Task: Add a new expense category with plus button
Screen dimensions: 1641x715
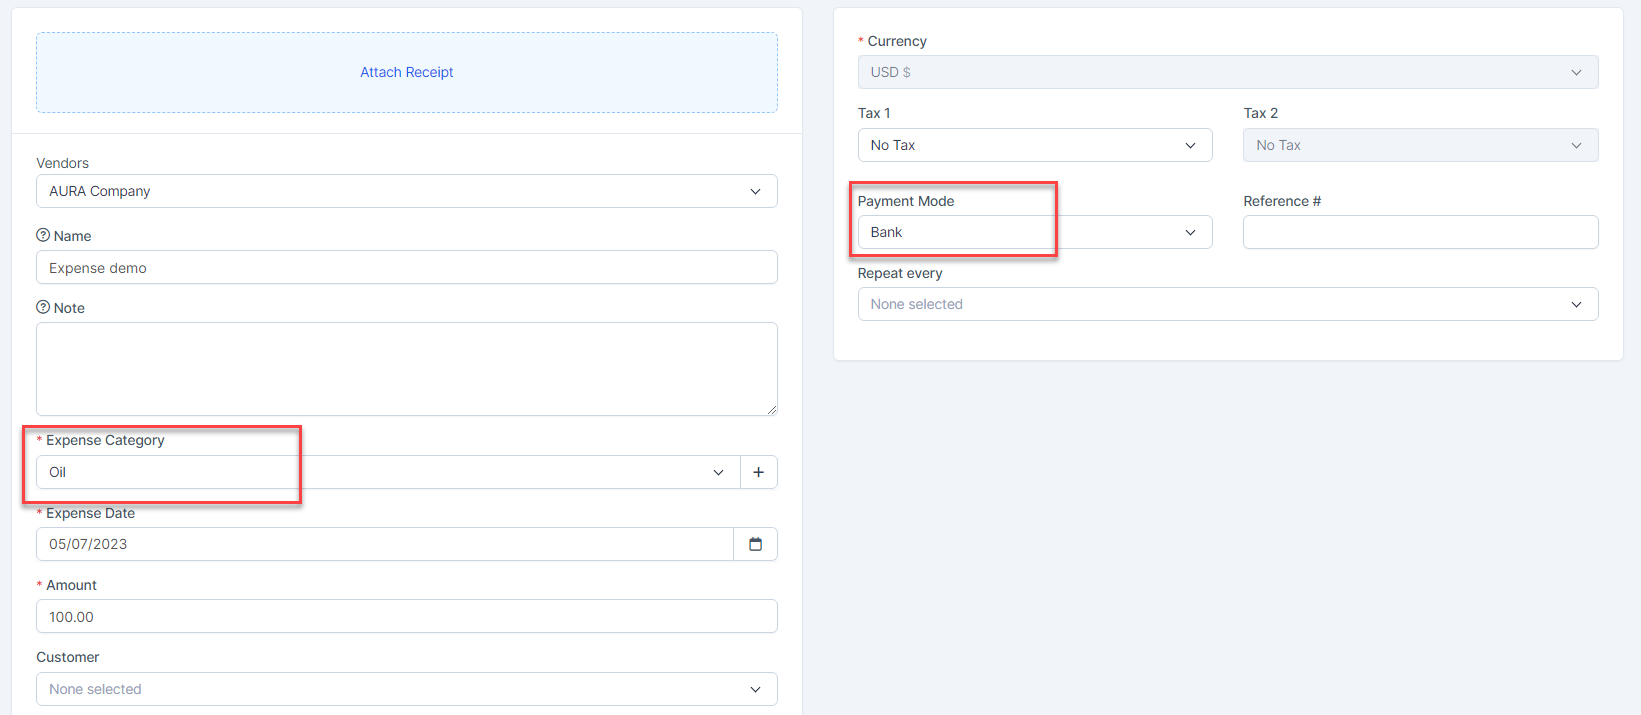Action: point(758,472)
